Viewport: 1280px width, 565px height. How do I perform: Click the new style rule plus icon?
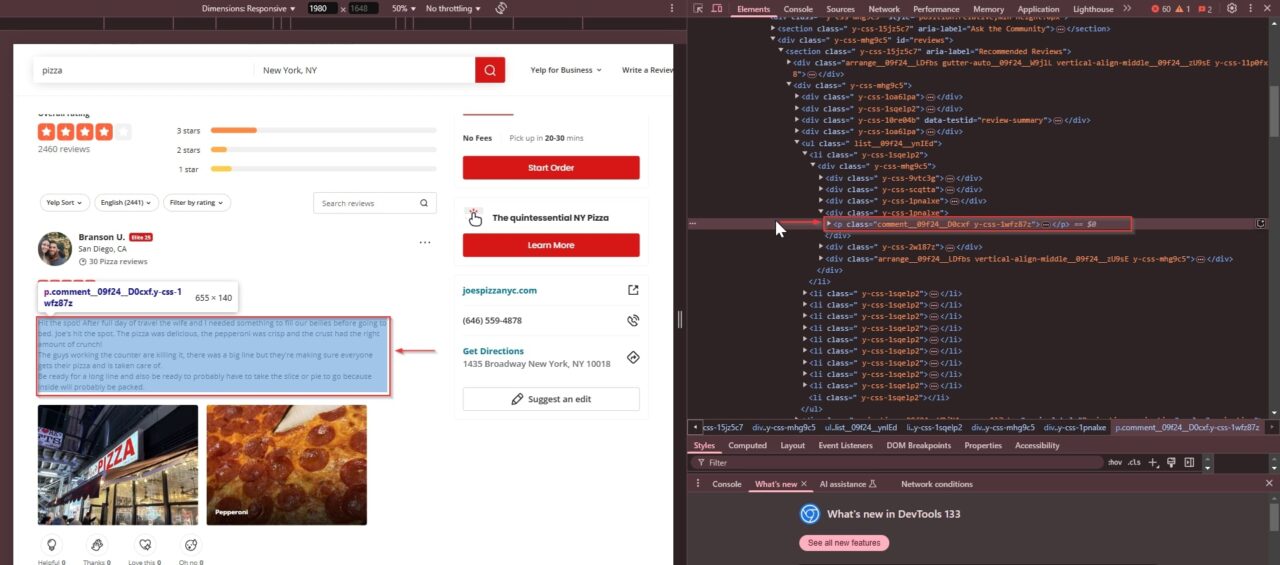click(1153, 463)
